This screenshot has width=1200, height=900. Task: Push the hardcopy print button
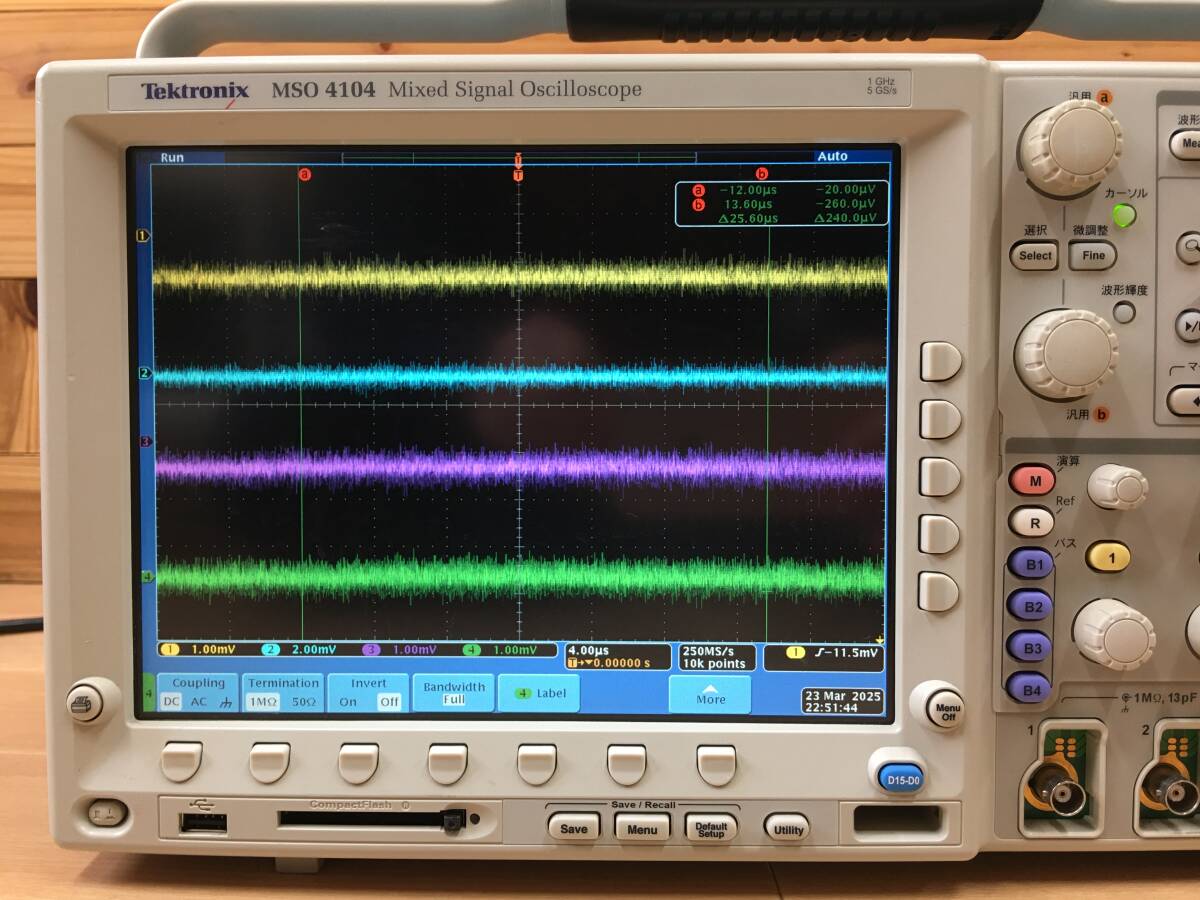[86, 703]
